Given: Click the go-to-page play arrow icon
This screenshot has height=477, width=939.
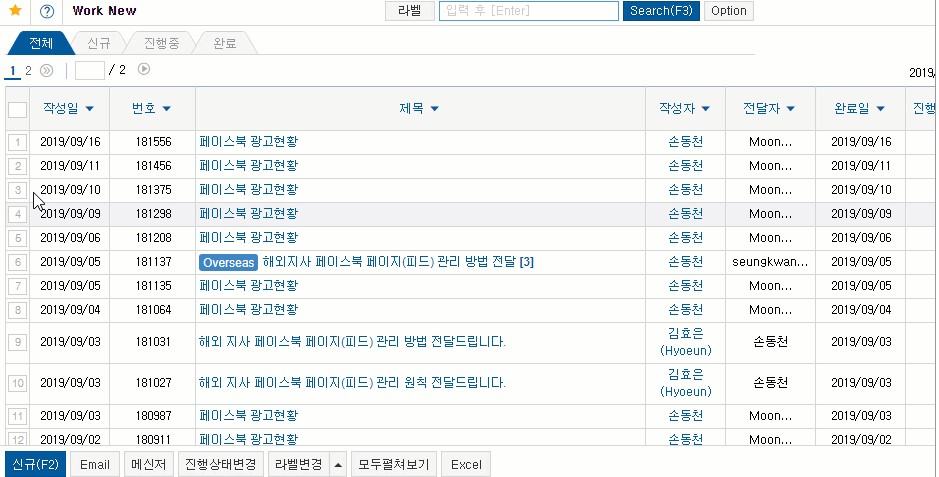Looking at the screenshot, I should click(144, 69).
